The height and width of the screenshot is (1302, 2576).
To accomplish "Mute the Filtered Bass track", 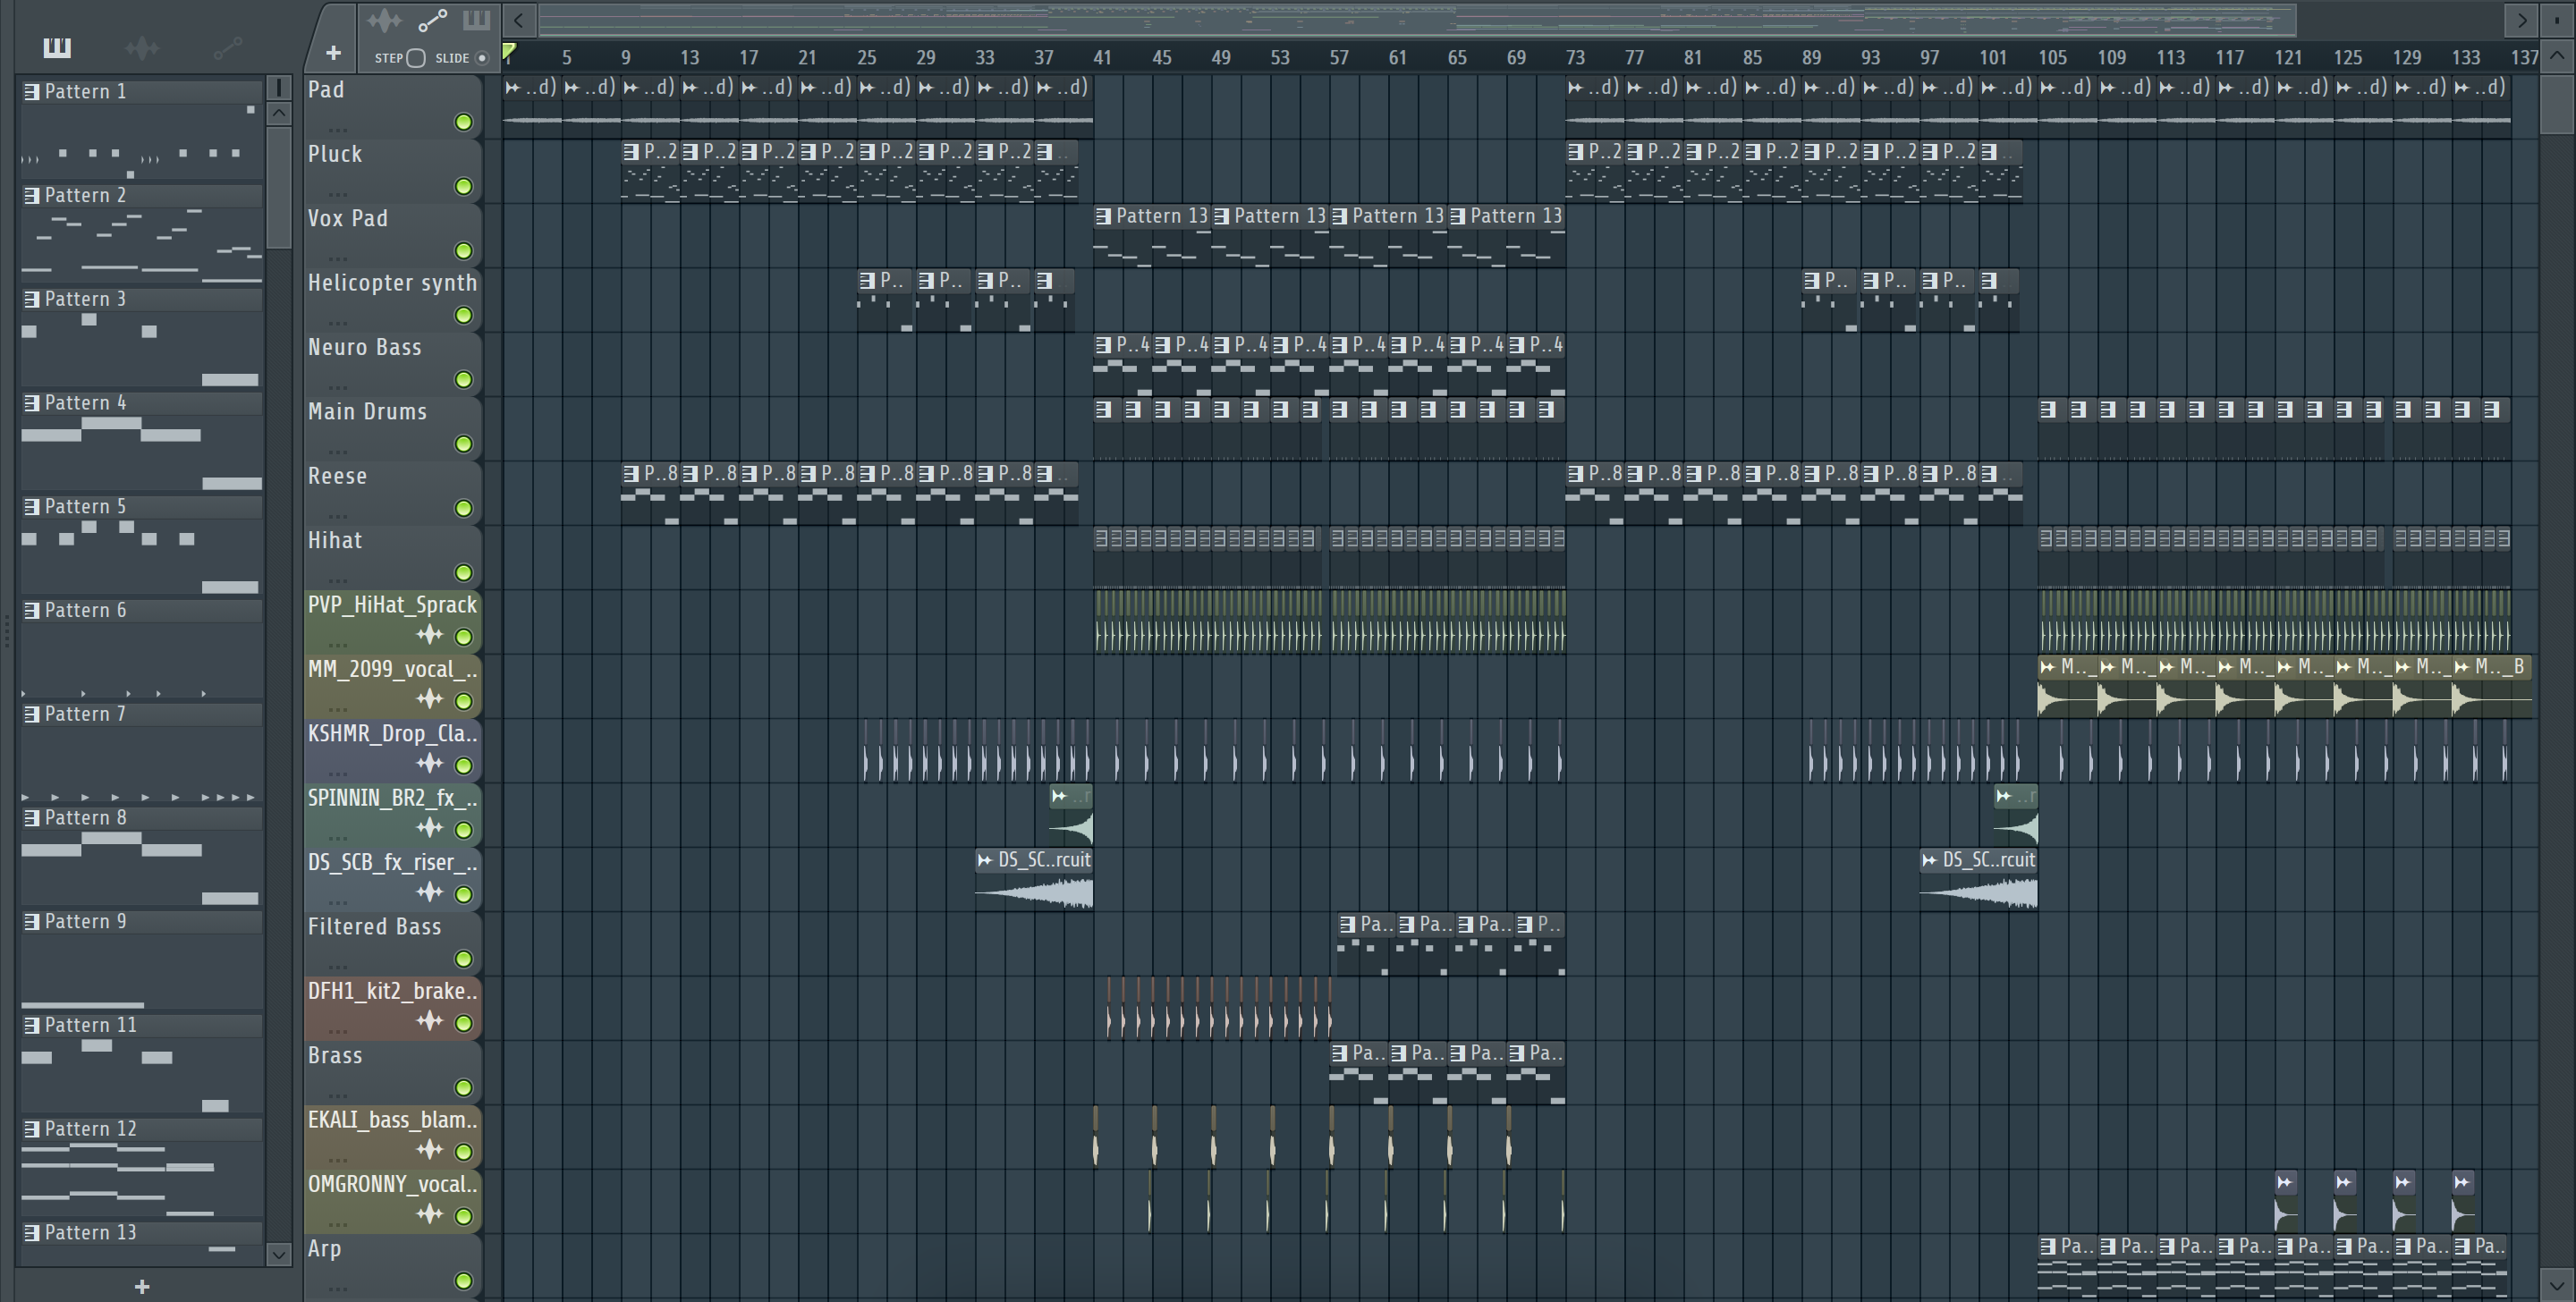I will [x=463, y=959].
